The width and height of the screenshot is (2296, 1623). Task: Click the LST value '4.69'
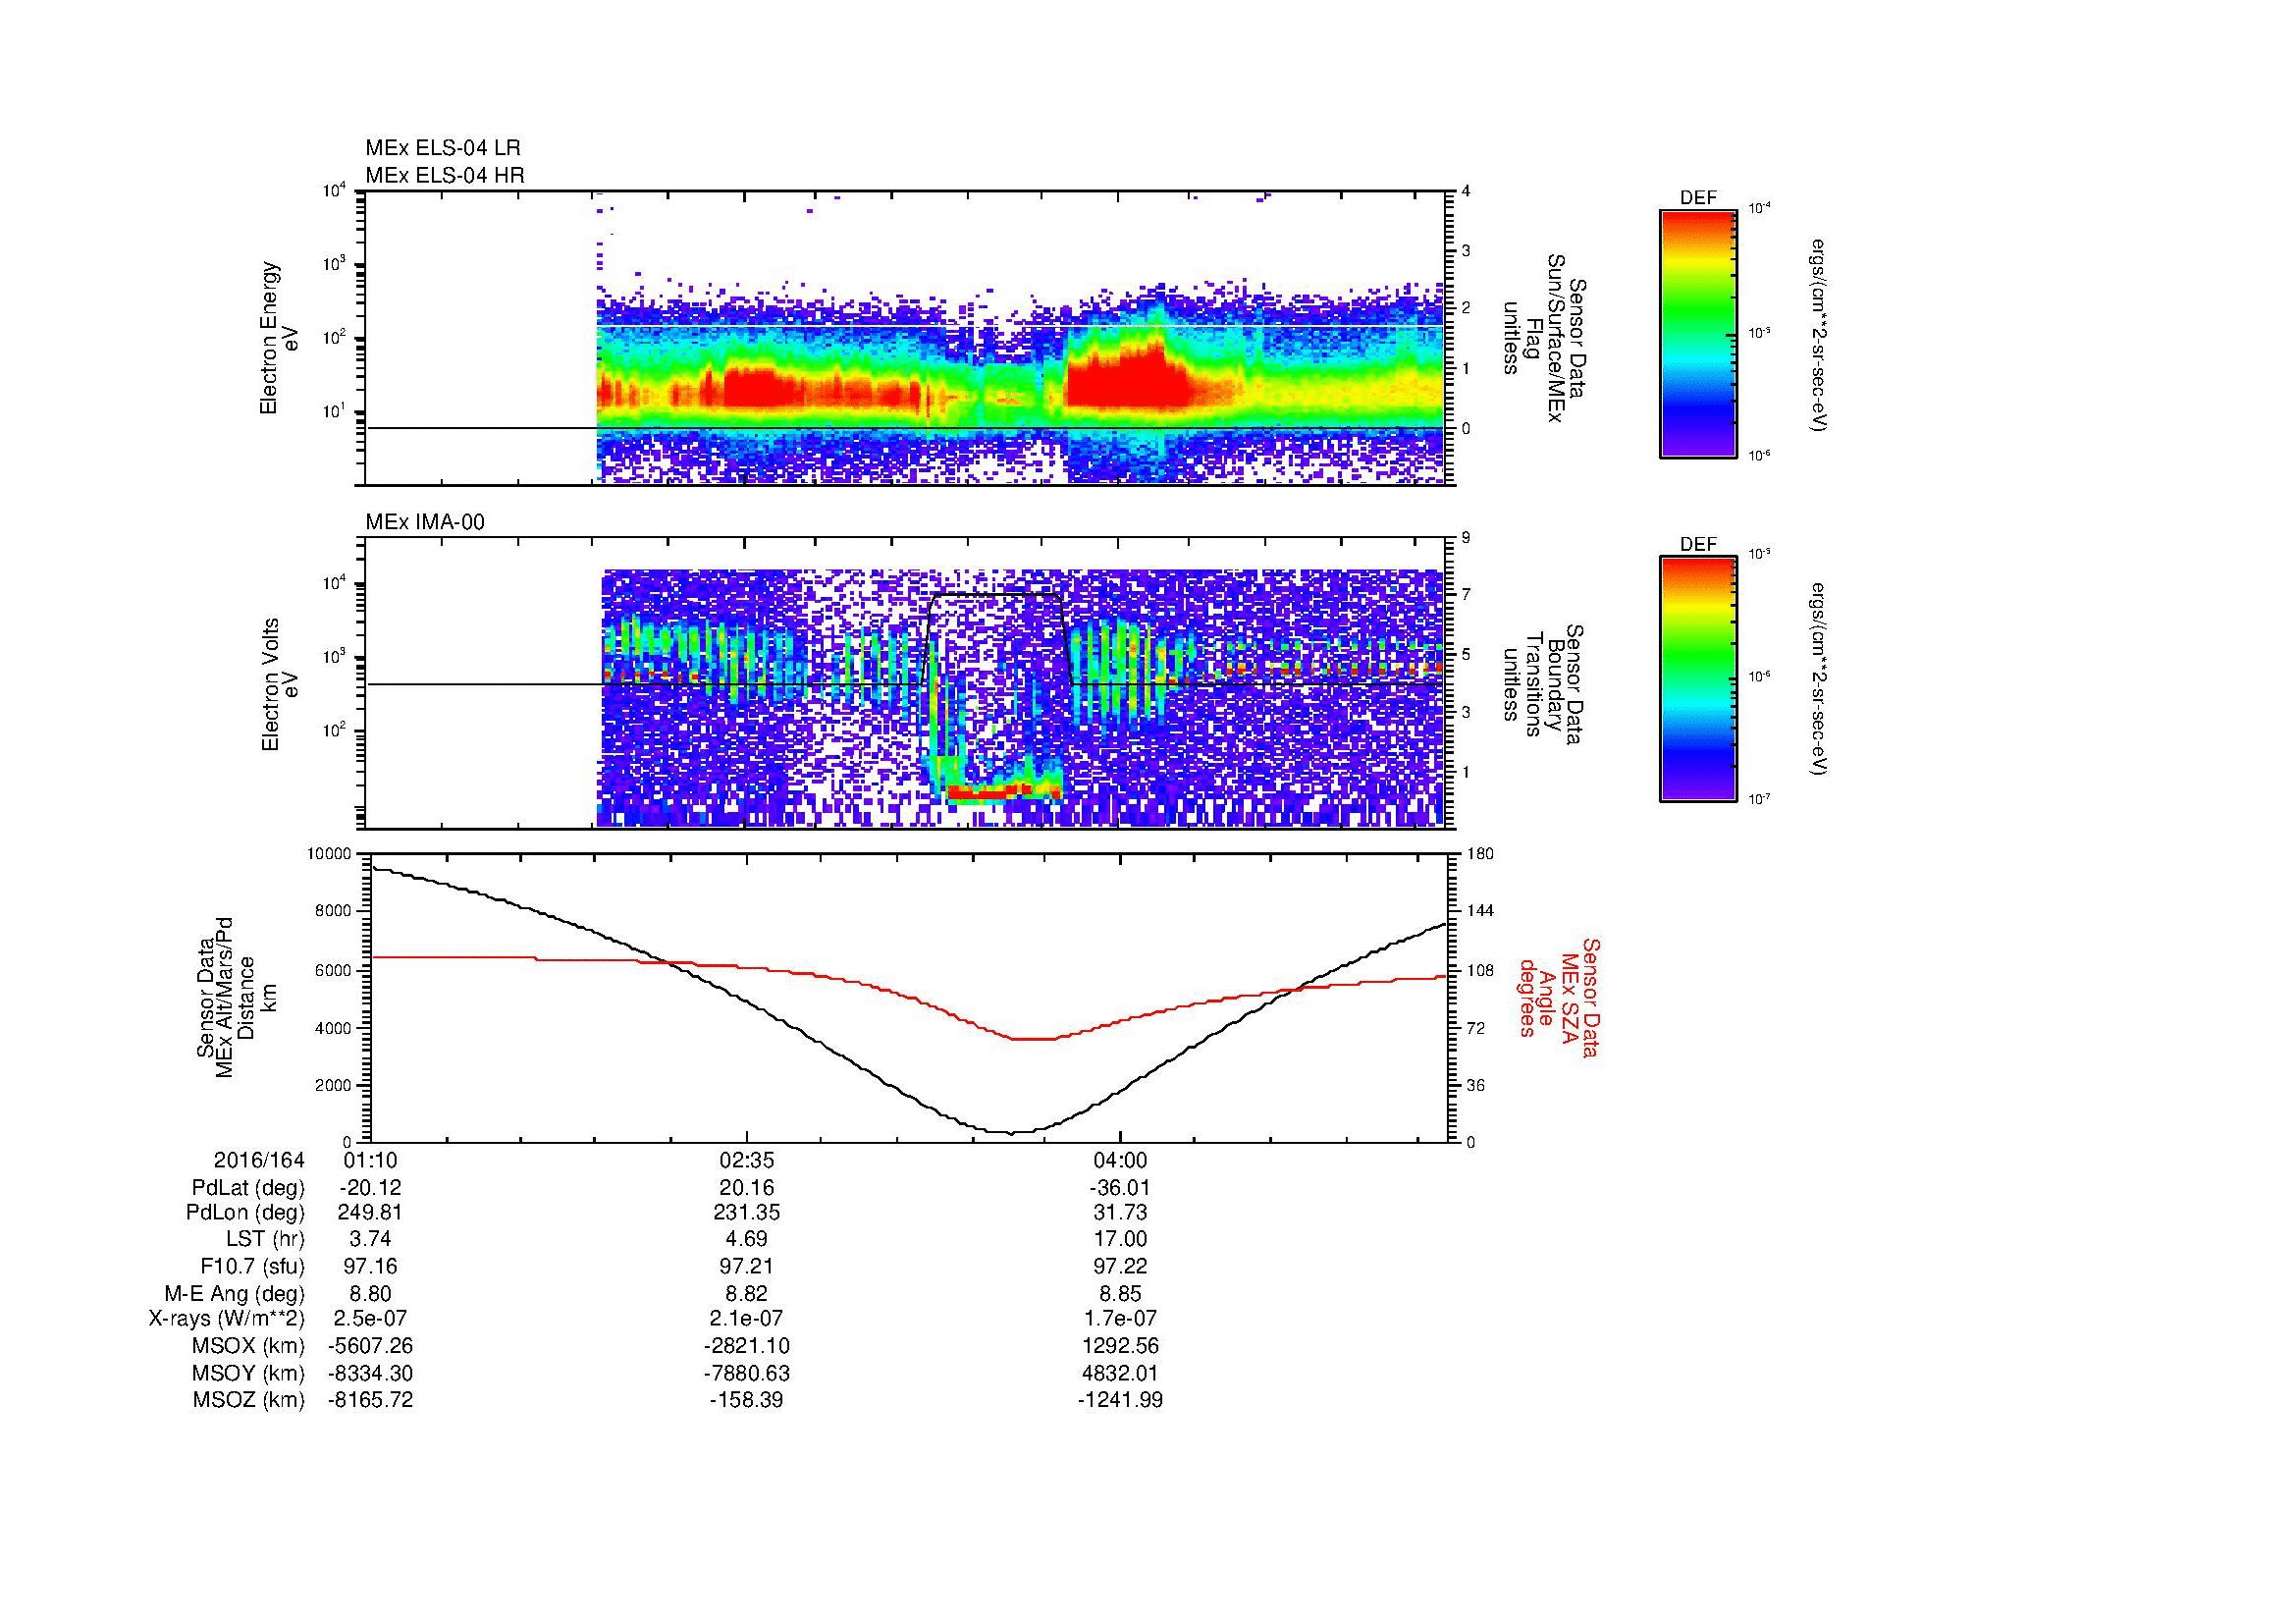click(746, 1239)
